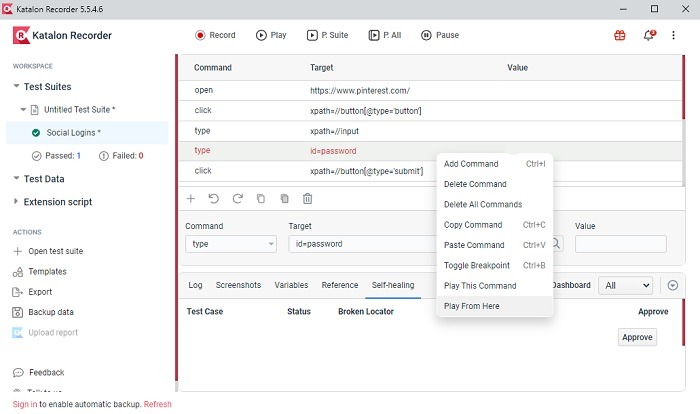Select the type xpath=//input row
Screen dimensions: 700x414
pyautogui.click(x=430, y=131)
